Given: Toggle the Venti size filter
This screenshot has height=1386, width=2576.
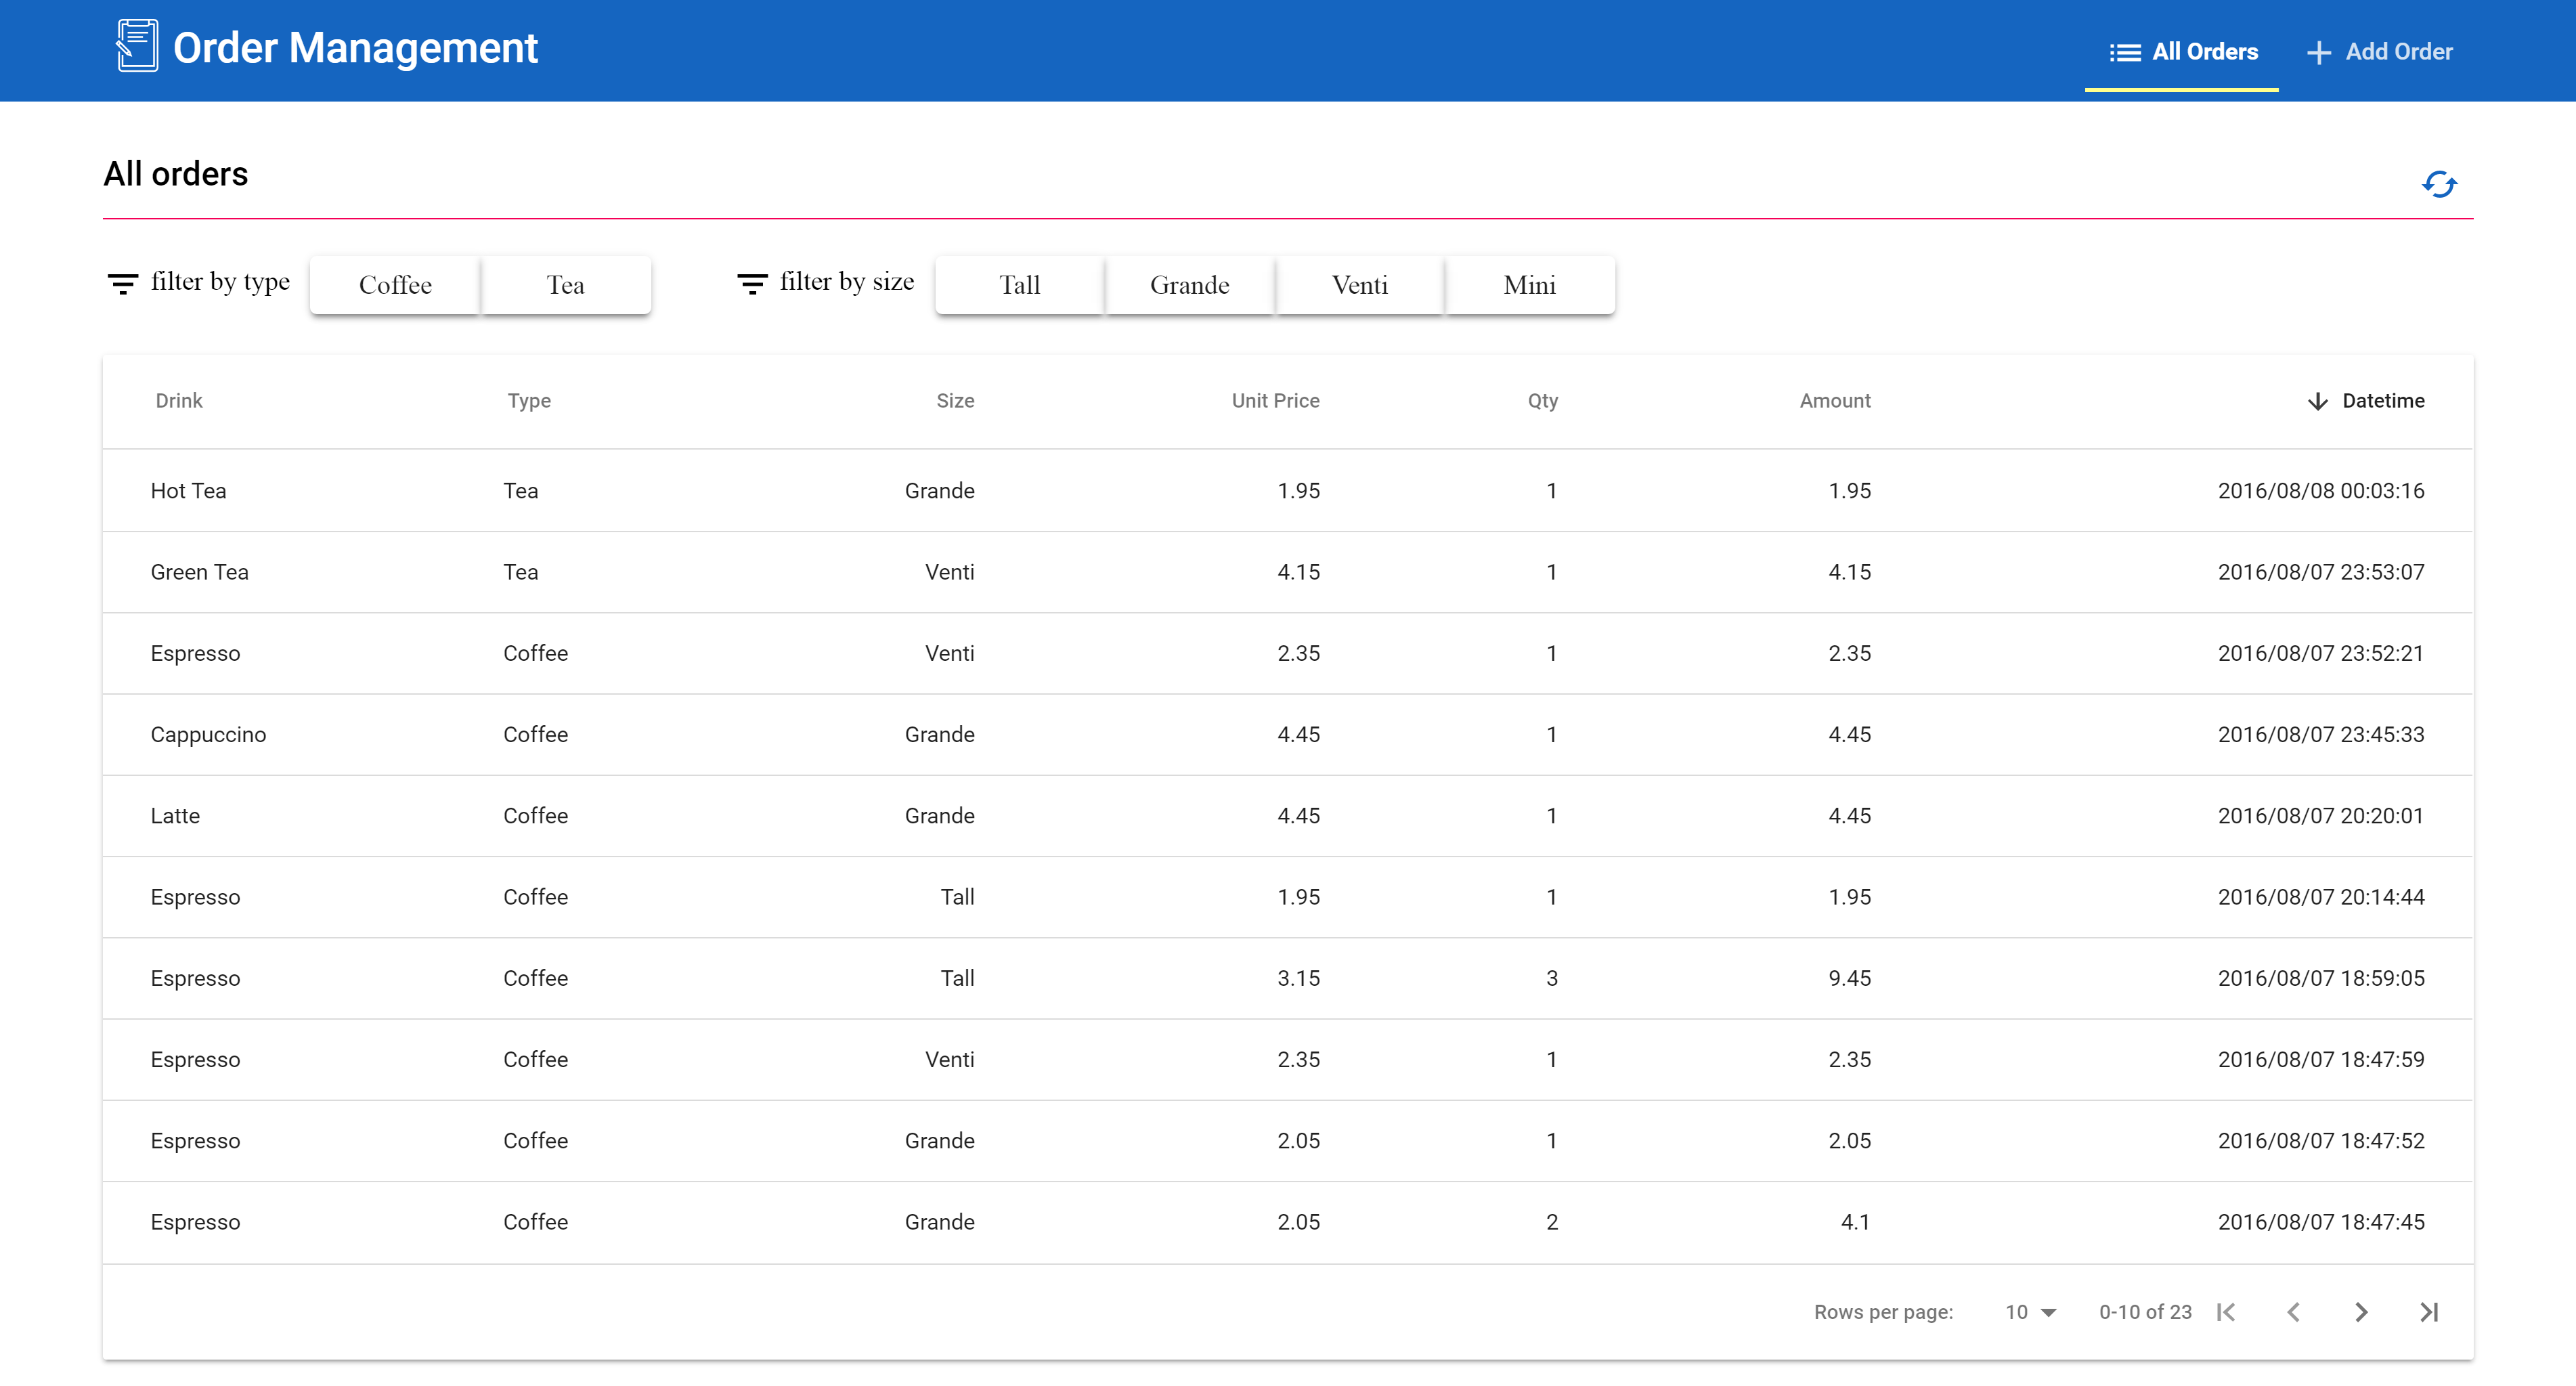Looking at the screenshot, I should tap(1359, 285).
